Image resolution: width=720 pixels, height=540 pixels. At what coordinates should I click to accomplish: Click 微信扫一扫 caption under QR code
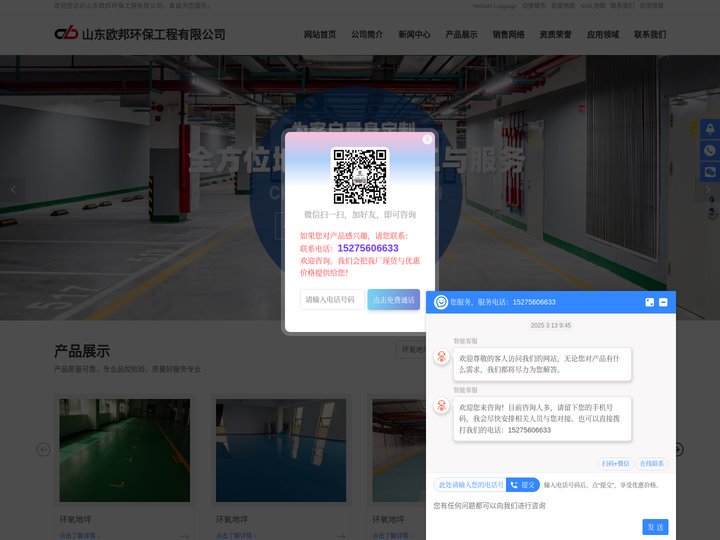coord(360,214)
